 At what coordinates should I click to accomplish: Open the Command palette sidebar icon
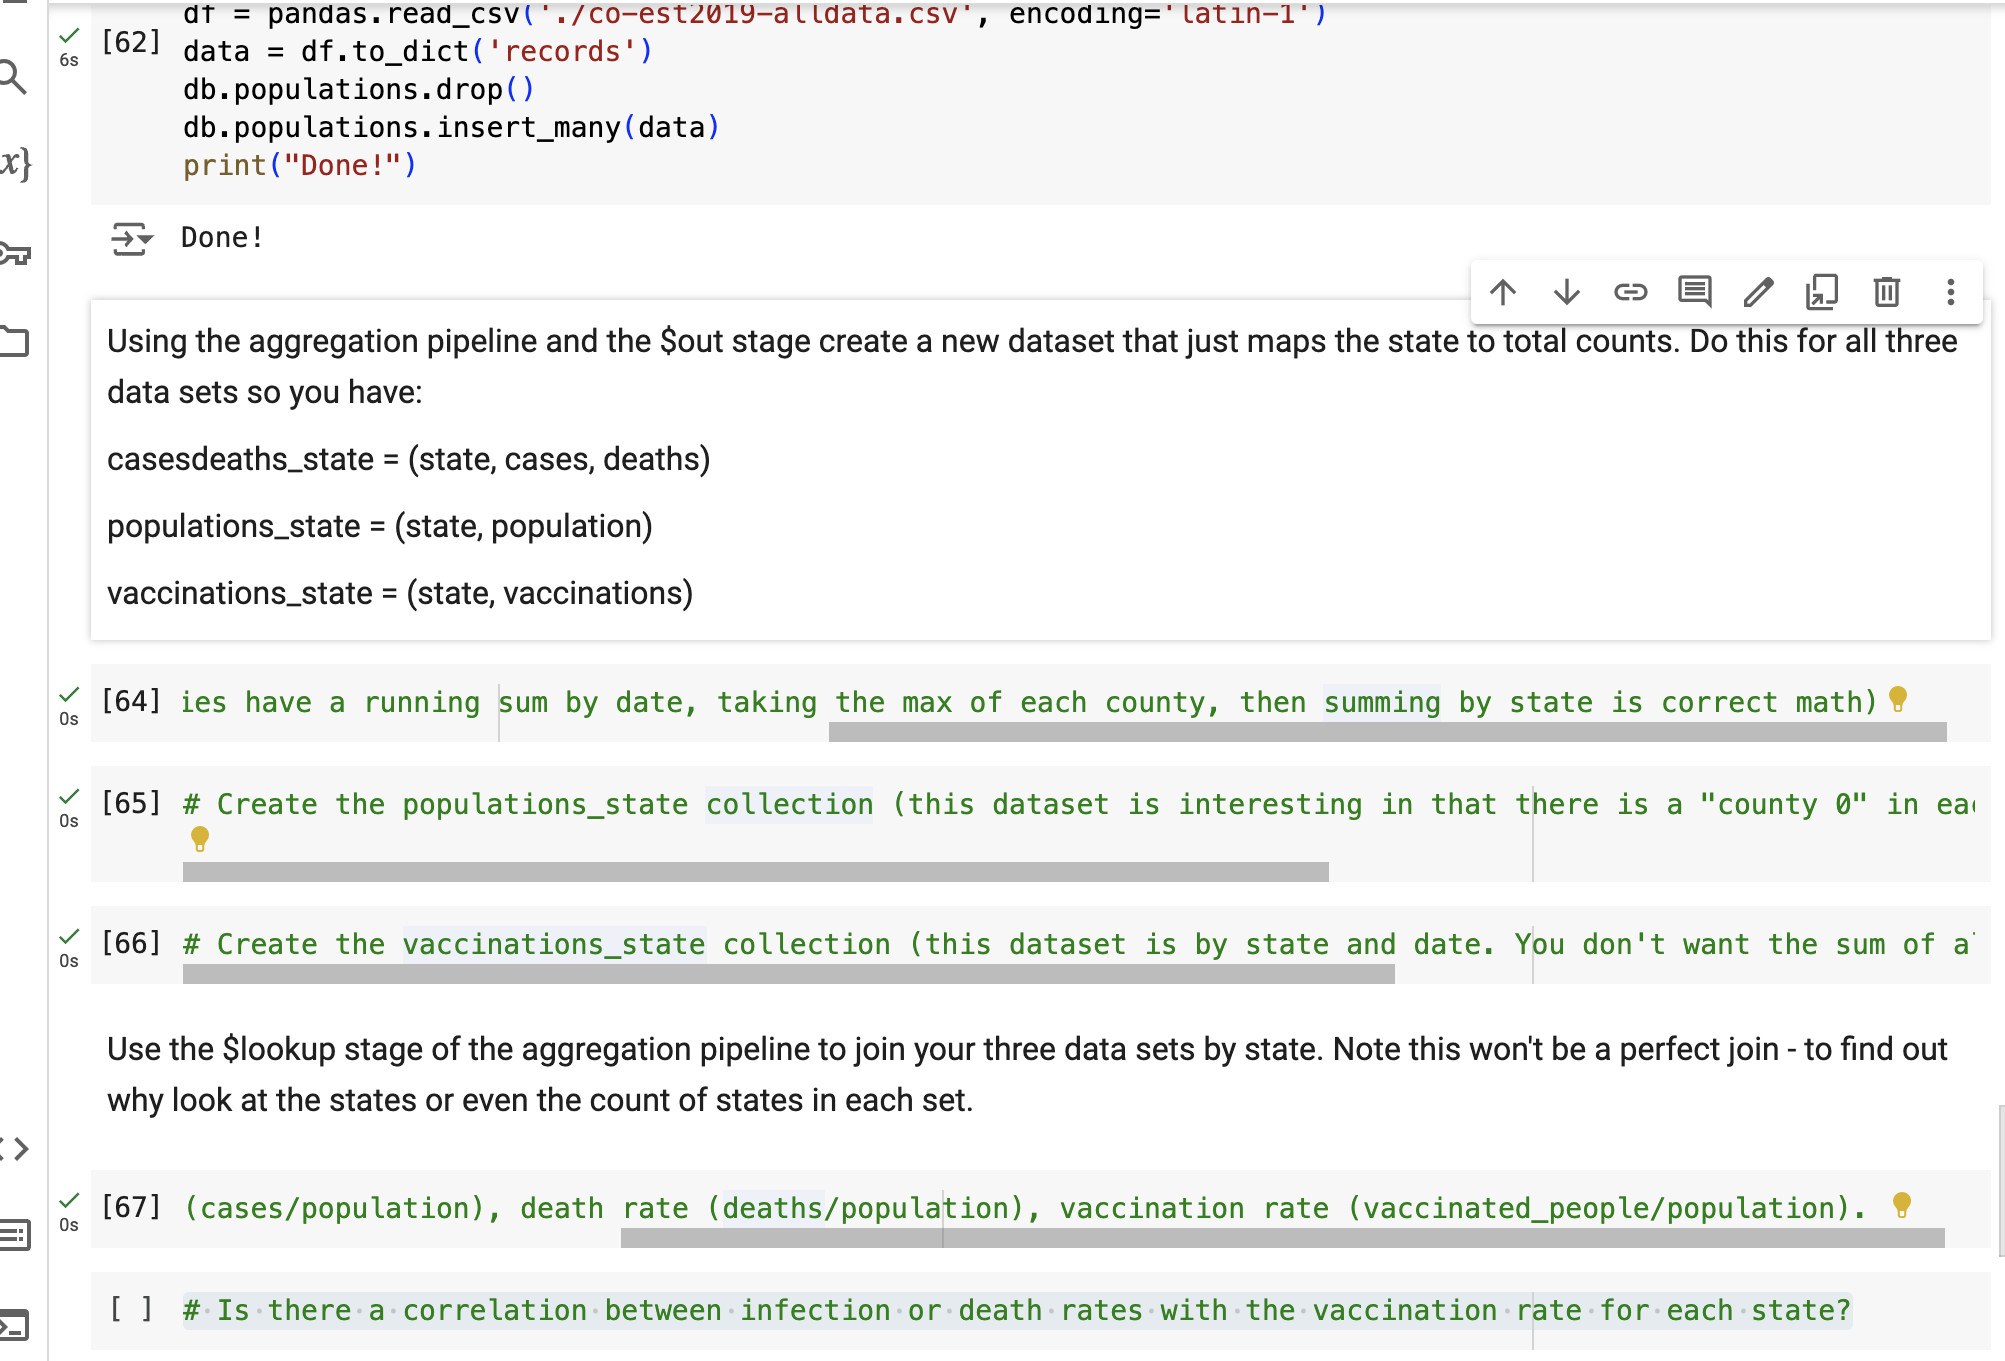tap(14, 1235)
